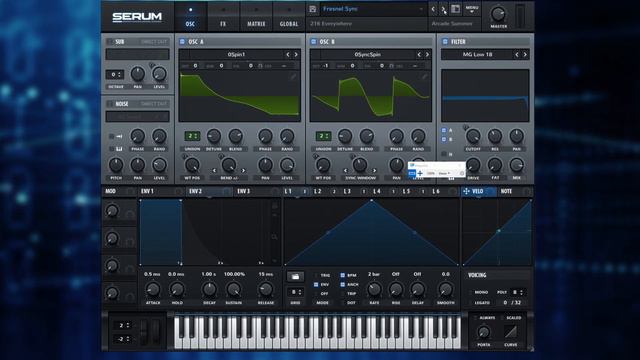Click the VELO drag-source crosshair icon
Screen dimensions: 640x360
coord(466,191)
